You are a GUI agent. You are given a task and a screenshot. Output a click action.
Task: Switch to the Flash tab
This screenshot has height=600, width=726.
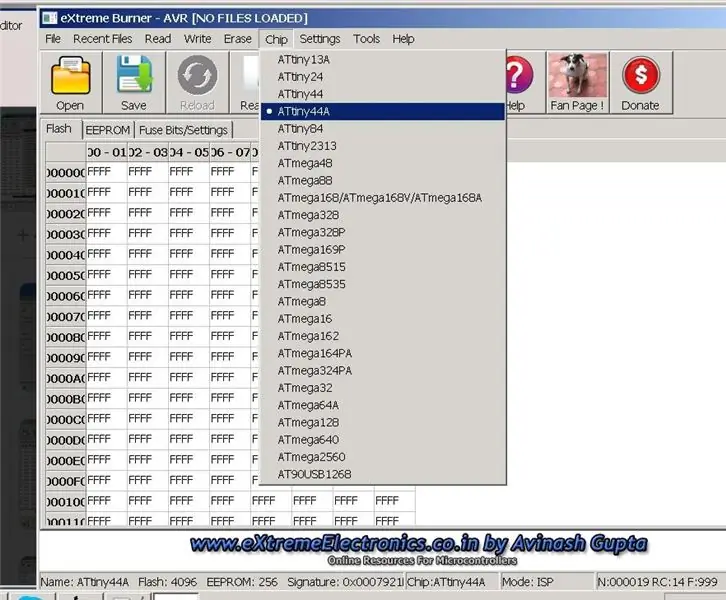point(59,129)
